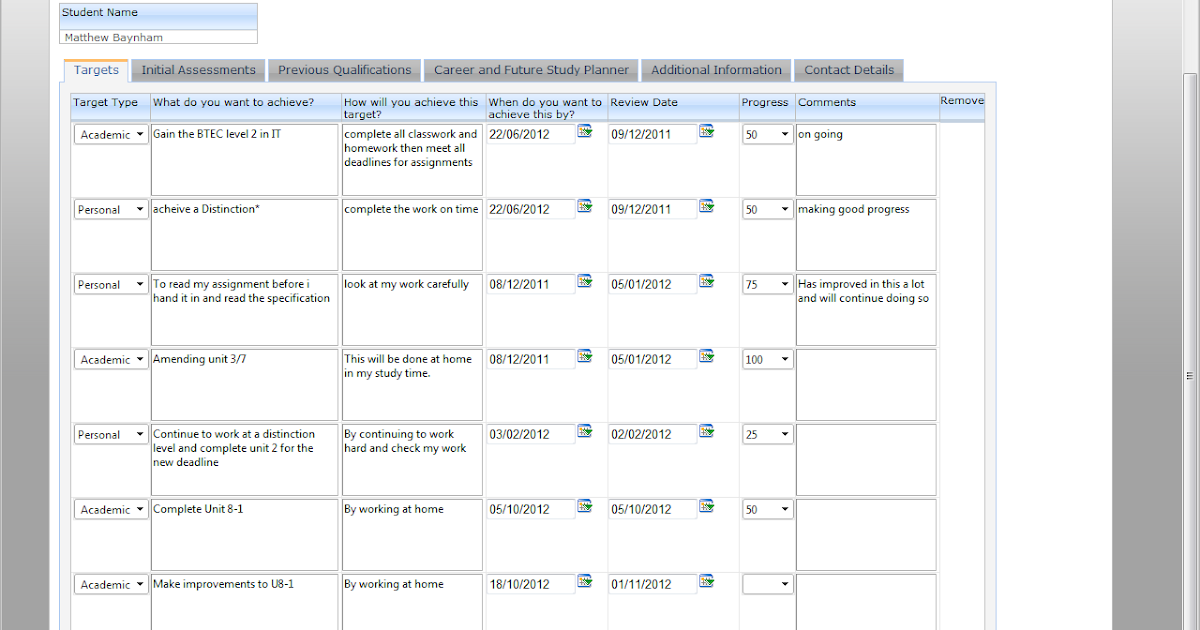
Task: Open review date calendar in Distinction* row
Action: 707,206
